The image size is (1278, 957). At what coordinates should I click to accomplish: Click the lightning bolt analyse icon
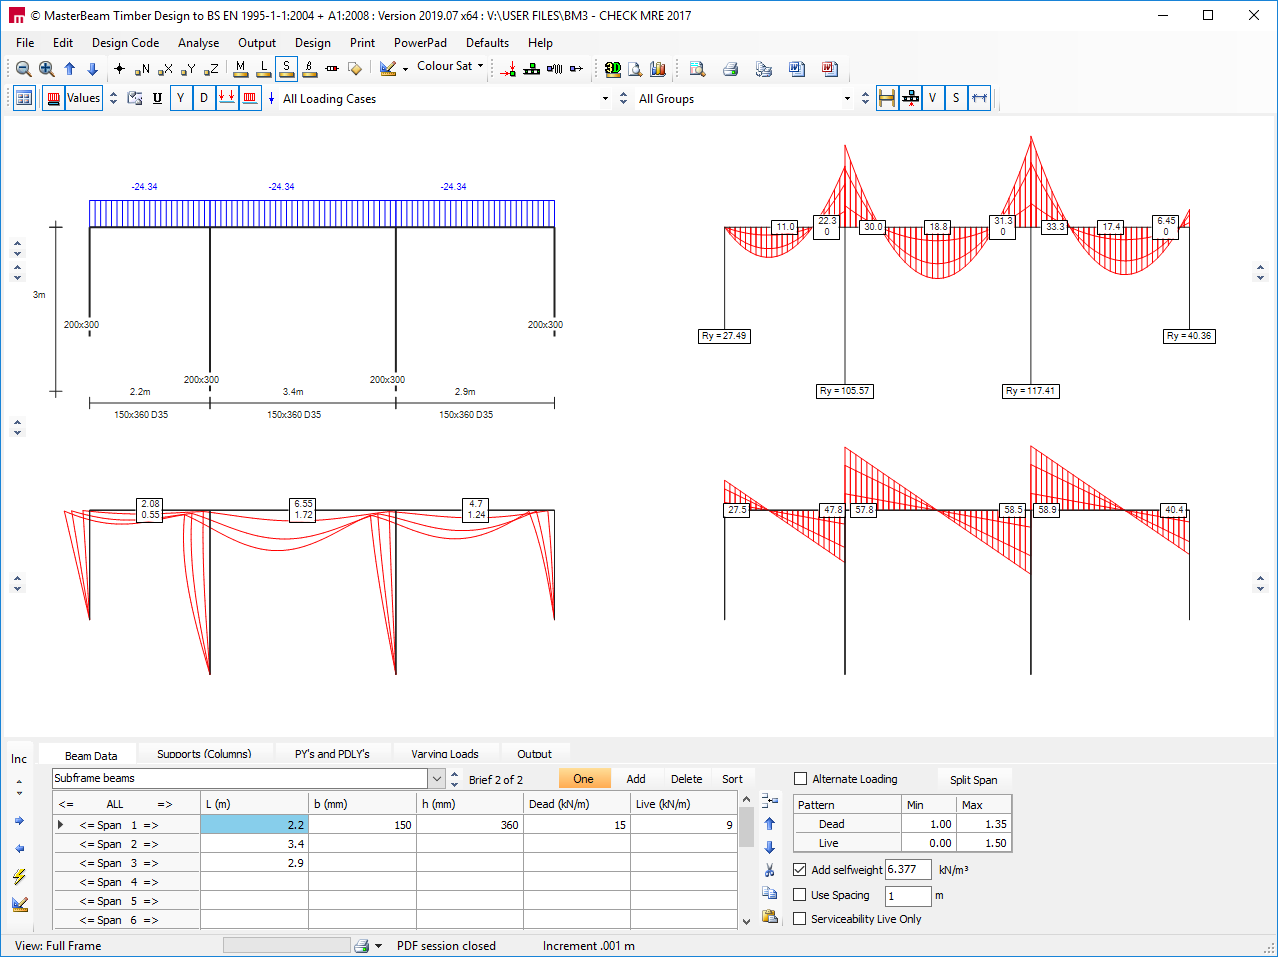pyautogui.click(x=19, y=877)
